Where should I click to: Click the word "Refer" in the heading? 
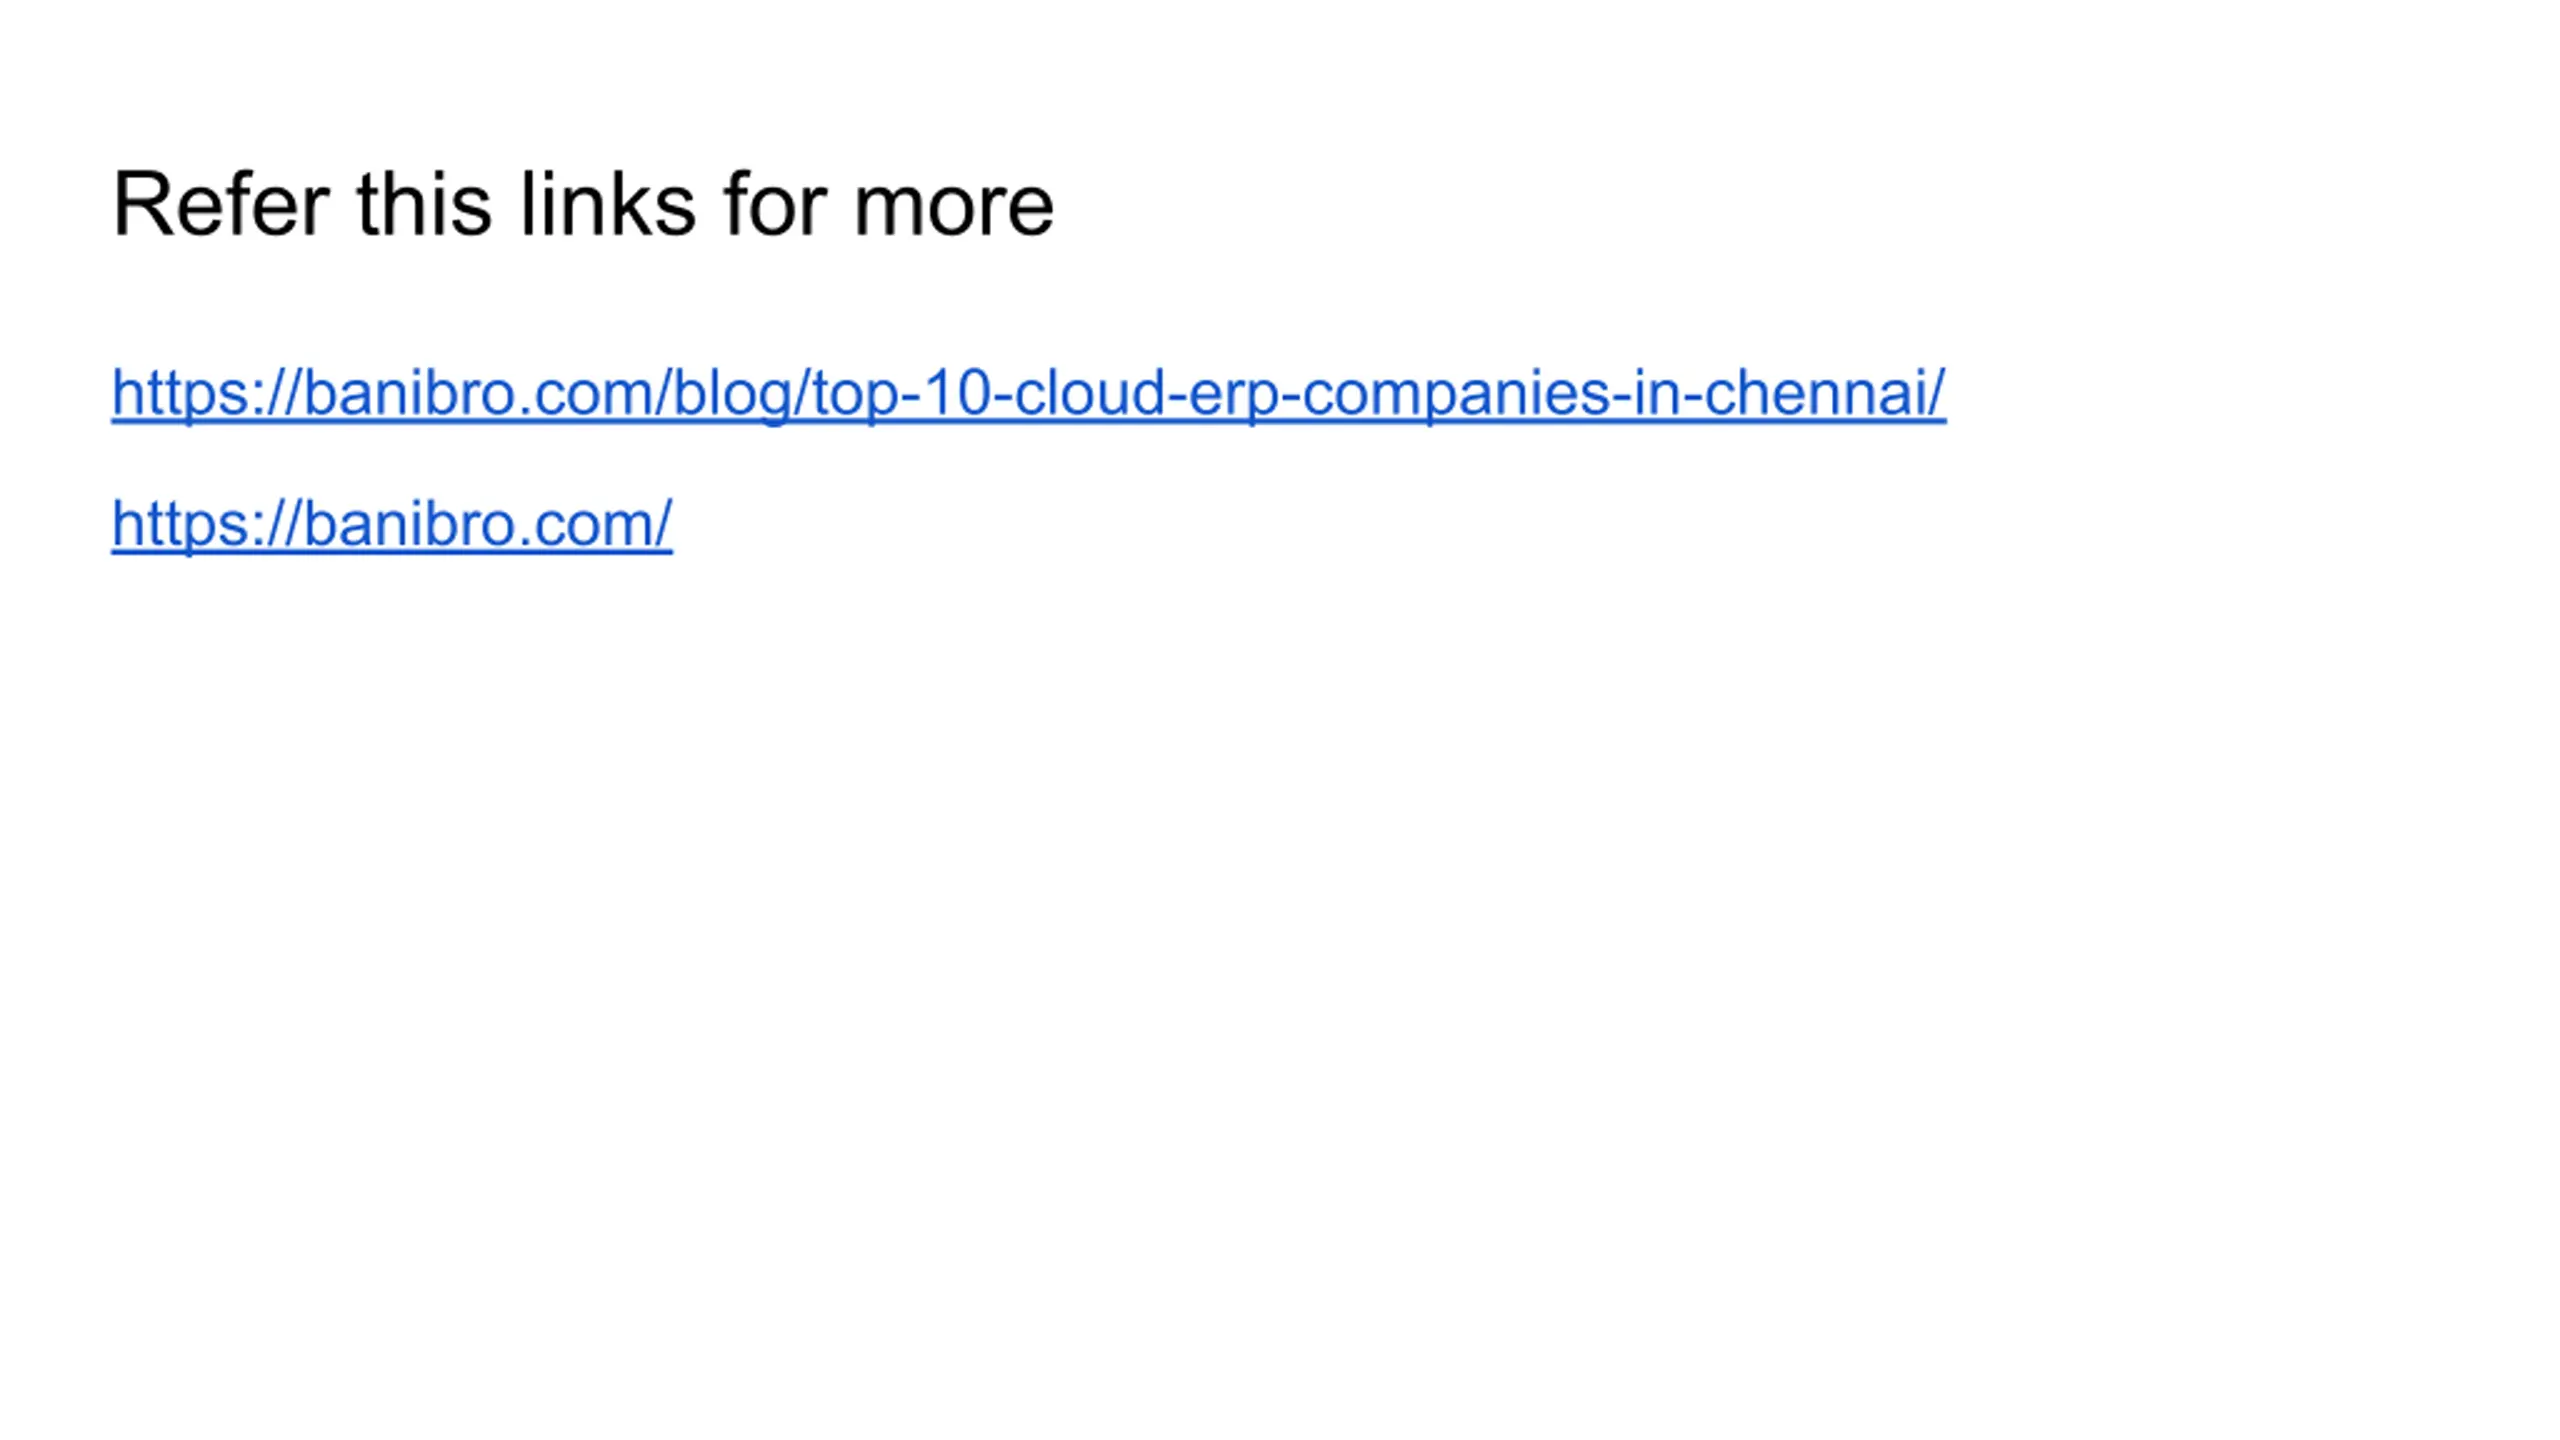click(220, 204)
